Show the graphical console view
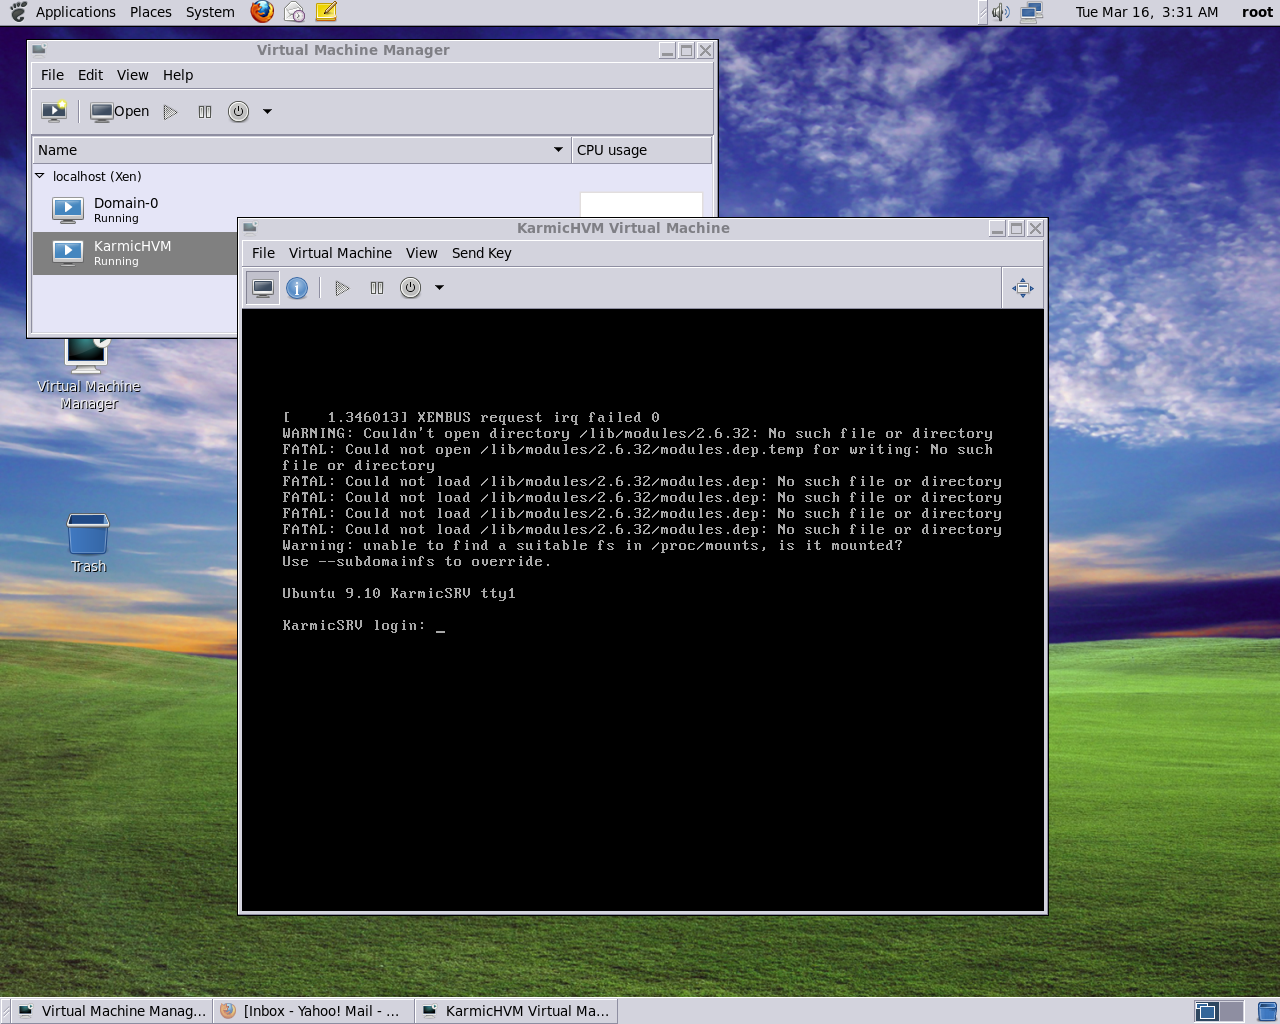The width and height of the screenshot is (1280, 1024). [x=263, y=288]
